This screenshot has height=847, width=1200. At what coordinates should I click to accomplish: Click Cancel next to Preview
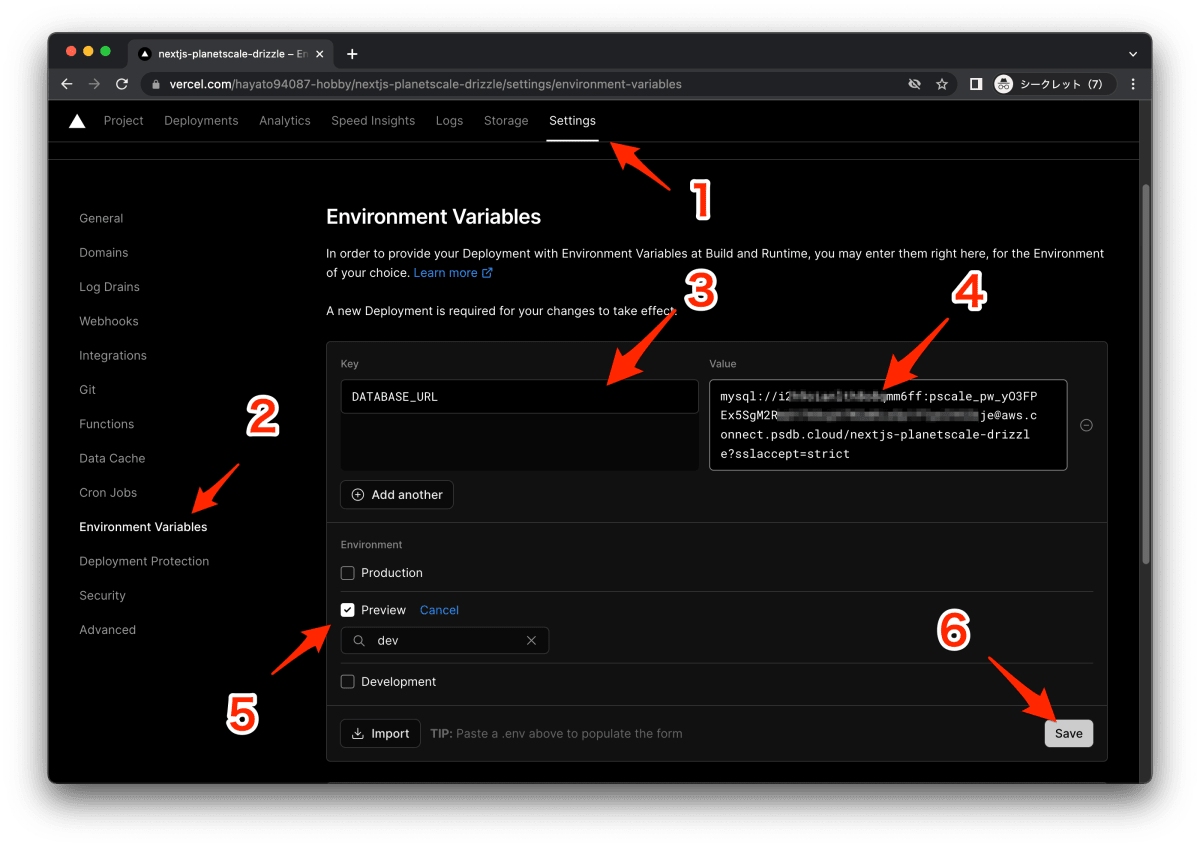[439, 610]
